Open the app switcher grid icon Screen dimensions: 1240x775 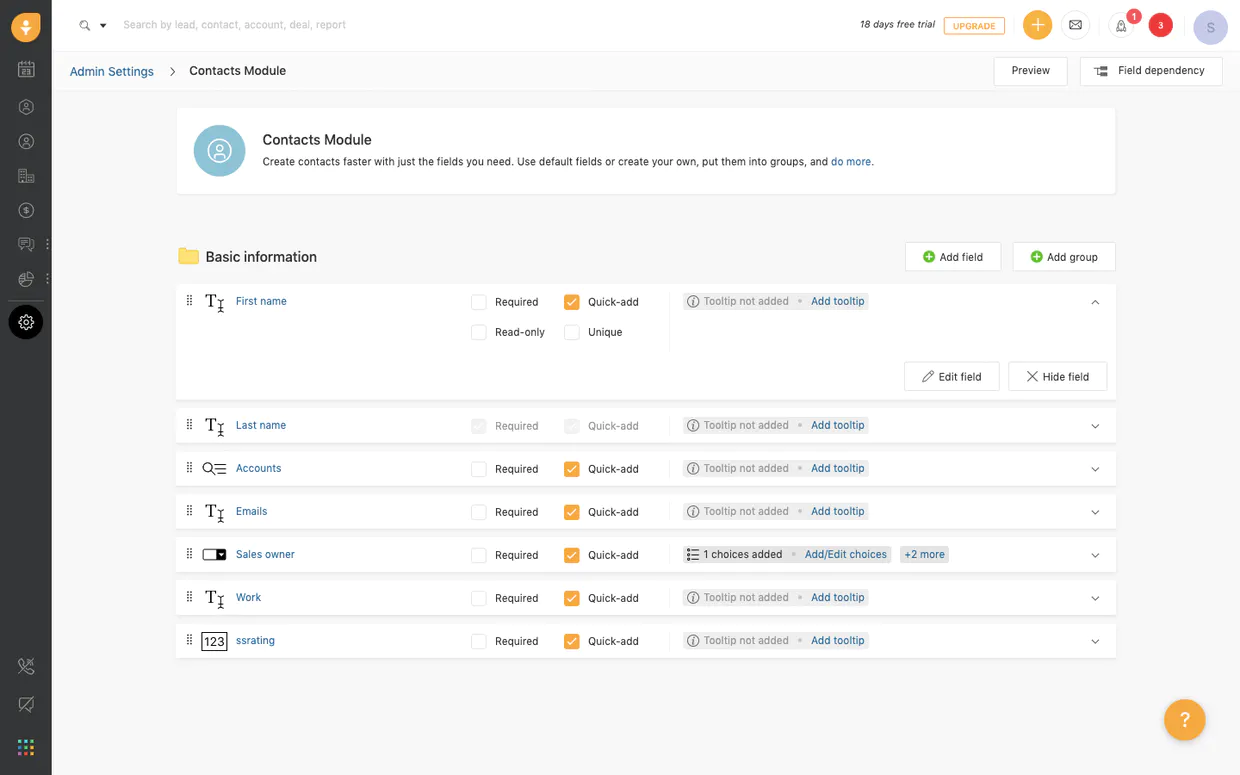click(x=26, y=747)
